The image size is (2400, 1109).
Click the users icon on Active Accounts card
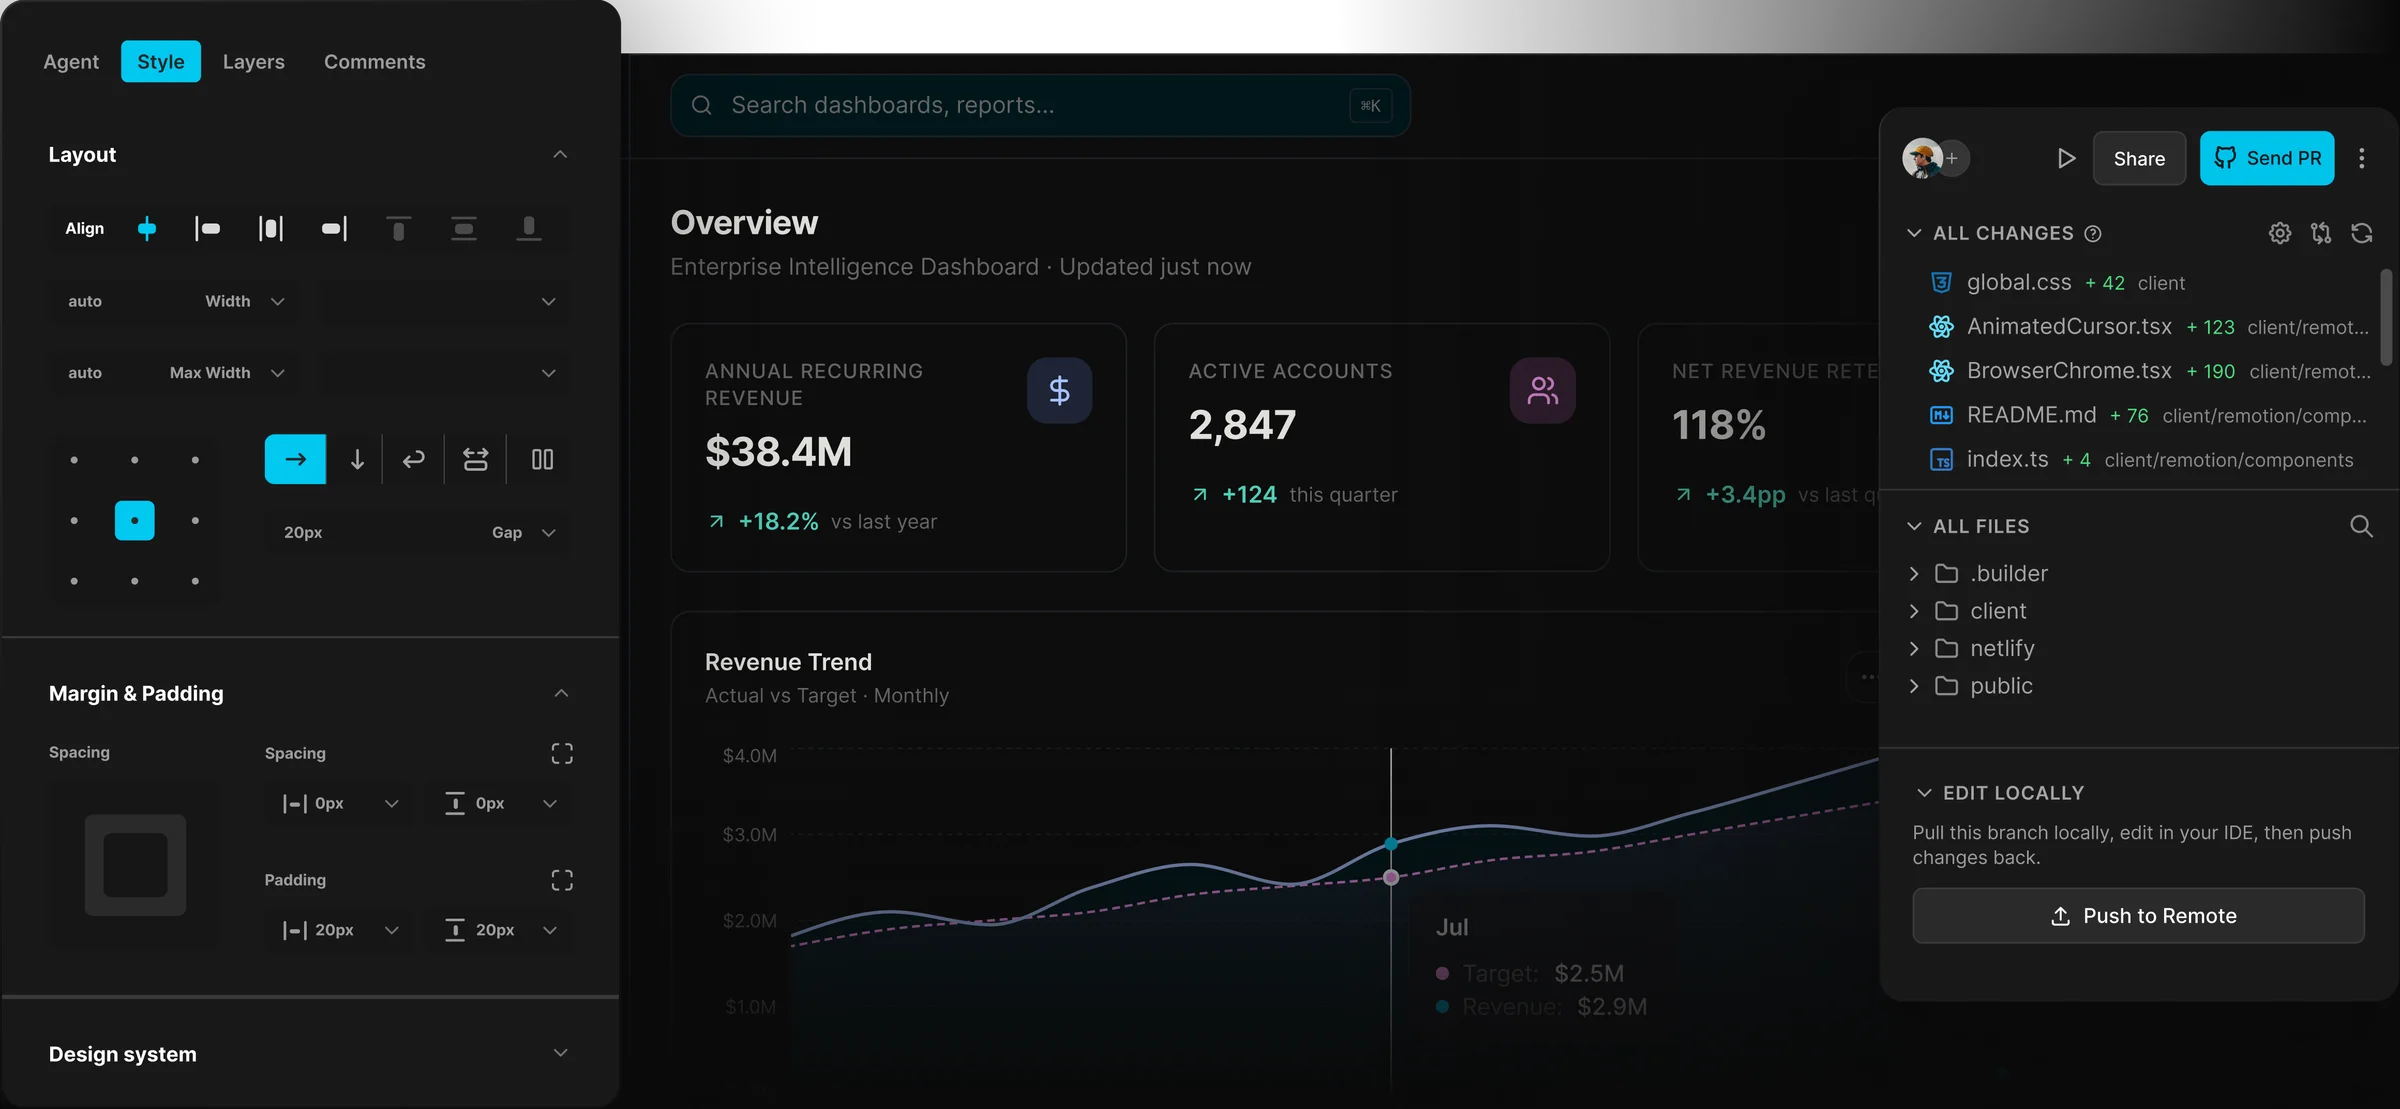point(1542,390)
